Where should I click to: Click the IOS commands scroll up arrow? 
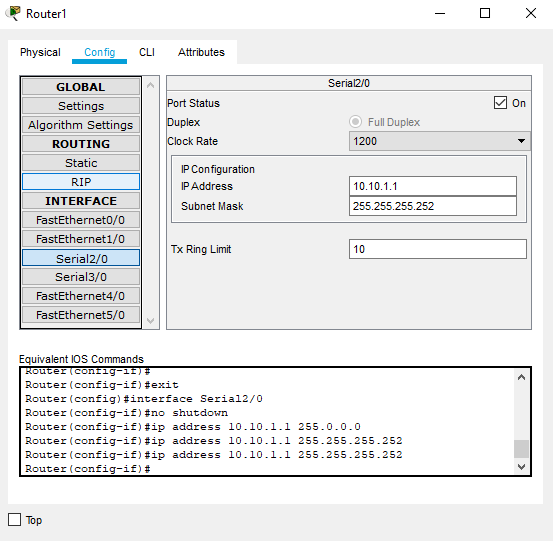tap(521, 377)
